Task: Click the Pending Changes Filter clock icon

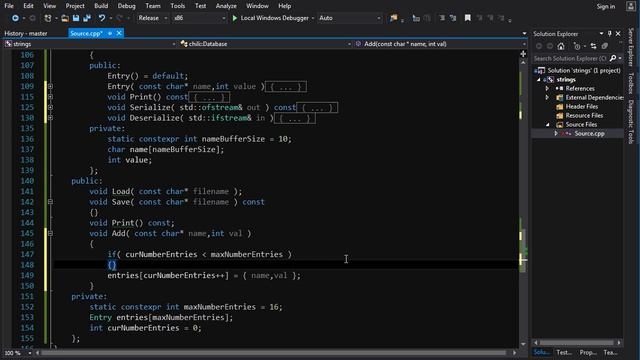Action: pyautogui.click(x=577, y=46)
